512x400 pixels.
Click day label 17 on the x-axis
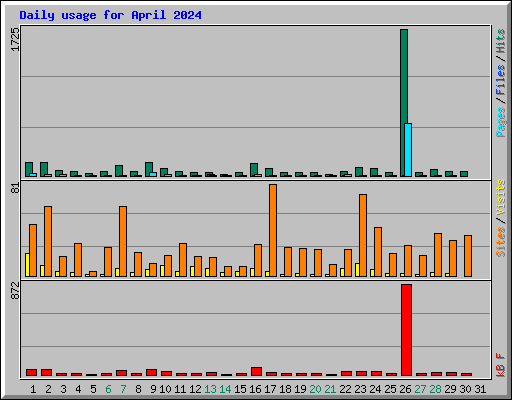270,389
